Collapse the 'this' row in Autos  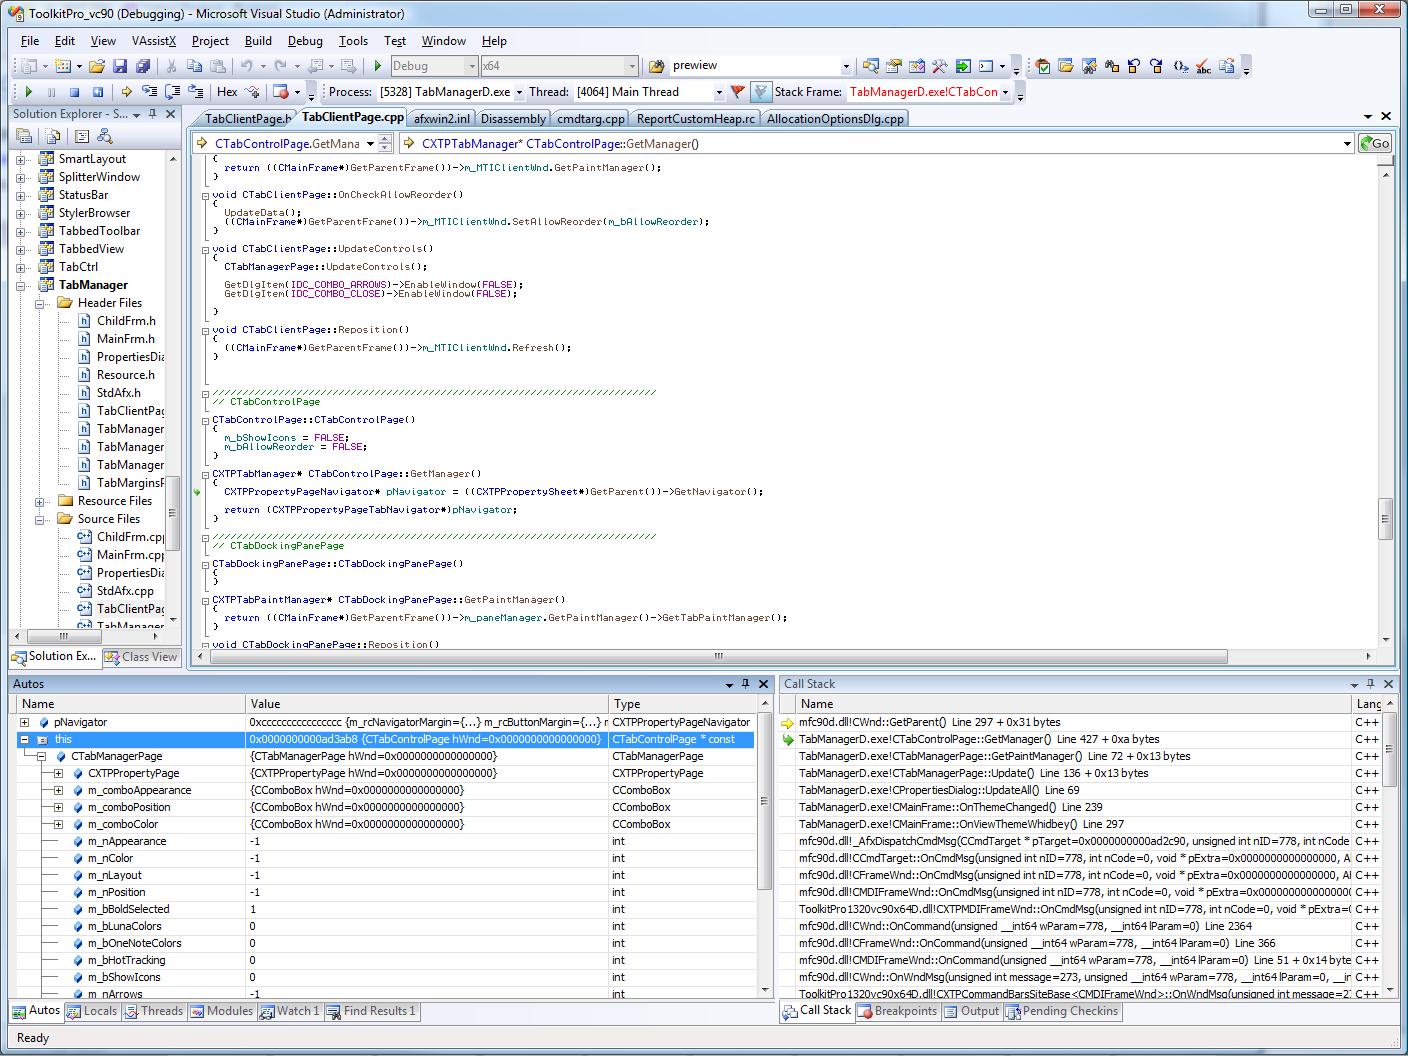[24, 739]
